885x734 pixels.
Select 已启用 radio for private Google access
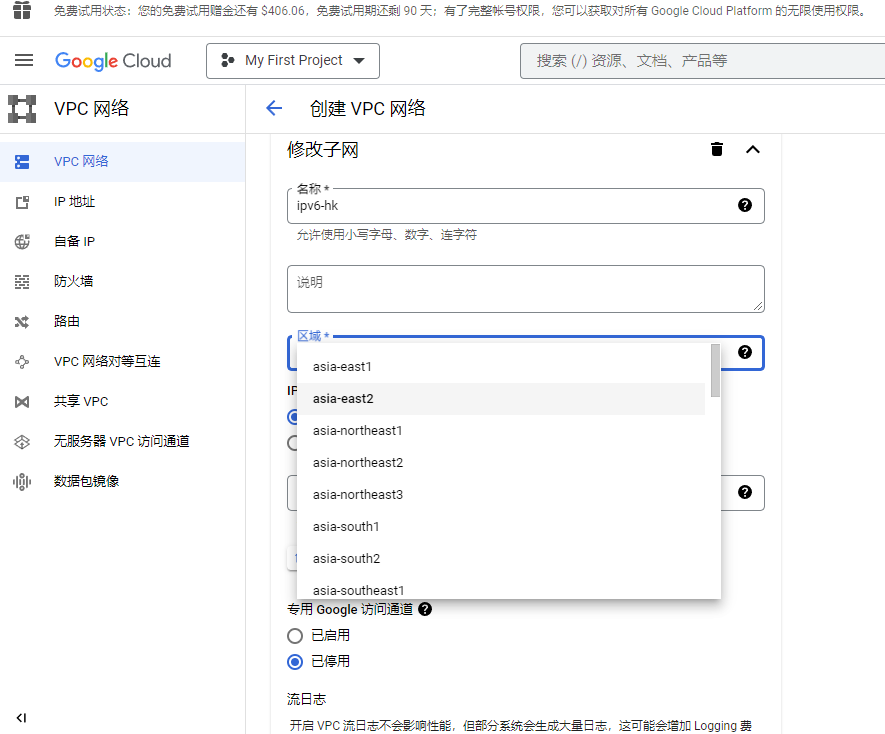(x=295, y=636)
